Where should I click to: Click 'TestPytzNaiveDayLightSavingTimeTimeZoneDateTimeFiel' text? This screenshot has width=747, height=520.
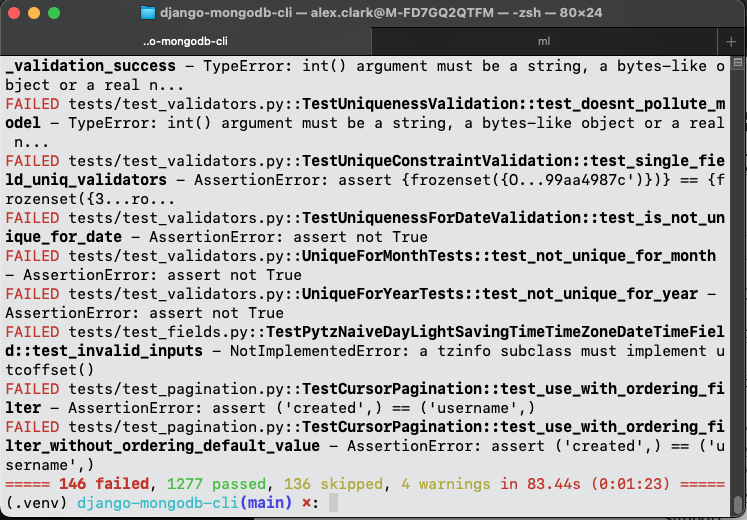[495, 332]
